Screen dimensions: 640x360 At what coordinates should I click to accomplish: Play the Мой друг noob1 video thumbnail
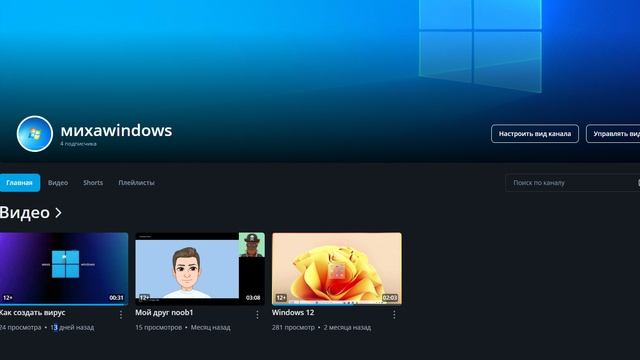point(200,269)
